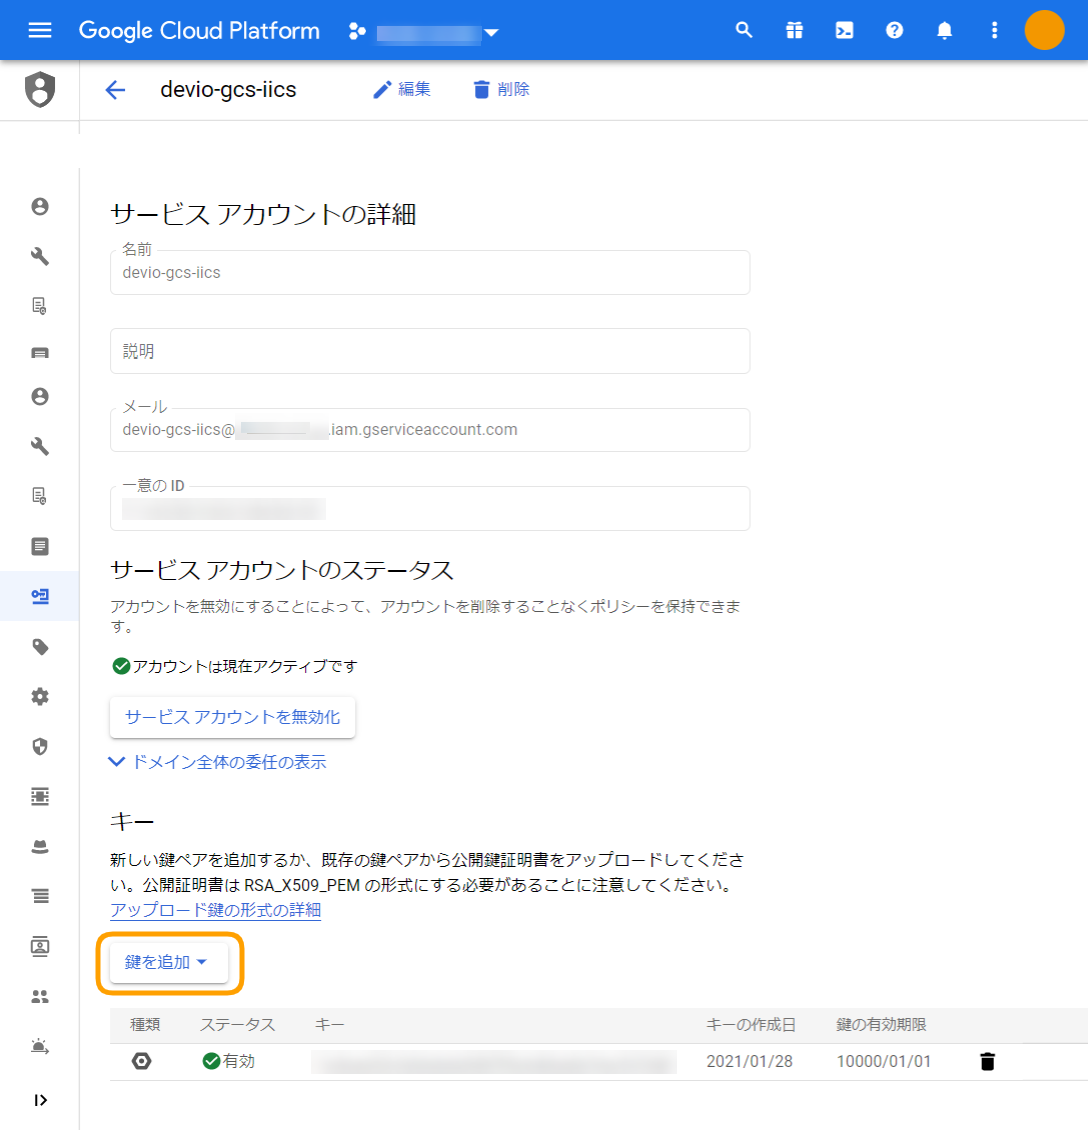Click the 一意の ID field
1088x1130 pixels.
pos(430,508)
